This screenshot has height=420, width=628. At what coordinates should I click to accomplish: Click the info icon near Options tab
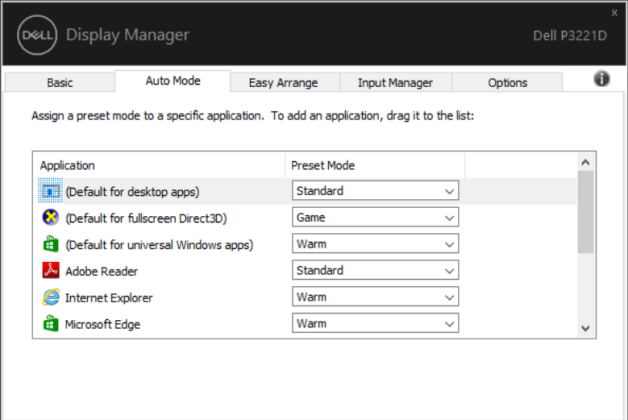[x=602, y=79]
